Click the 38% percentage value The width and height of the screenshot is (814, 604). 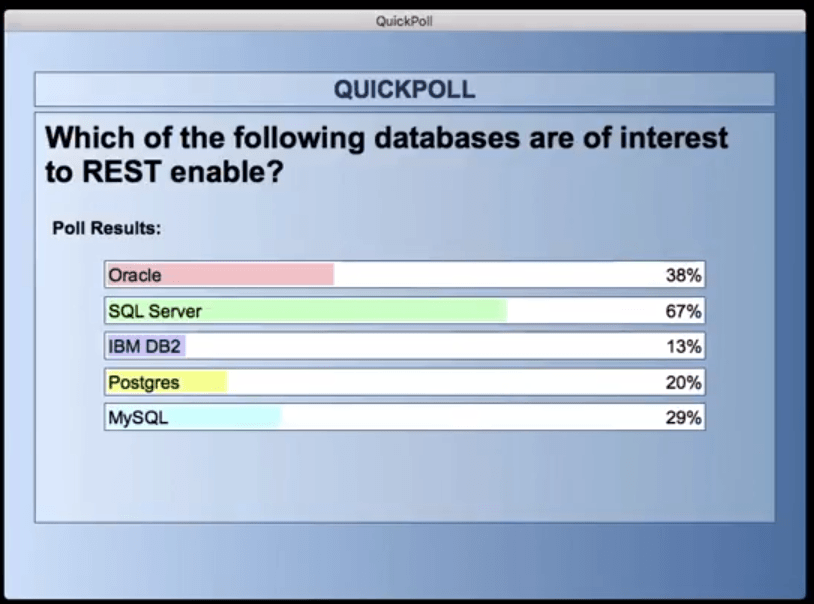coord(685,275)
